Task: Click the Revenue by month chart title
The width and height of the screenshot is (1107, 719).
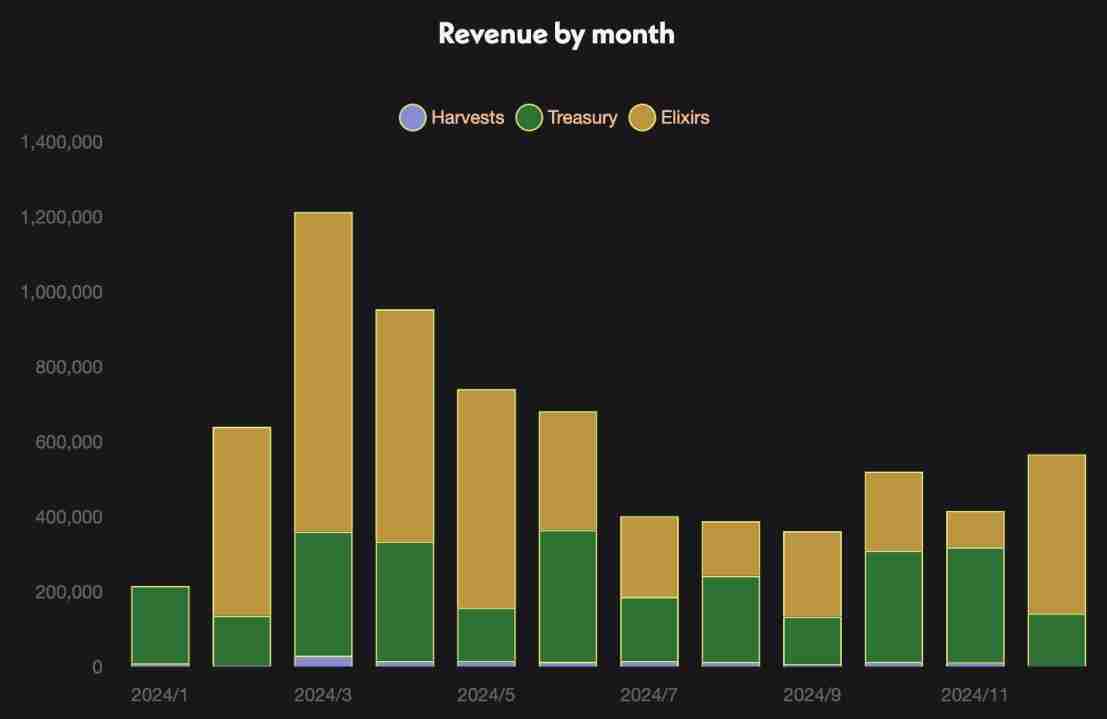Action: tap(556, 33)
